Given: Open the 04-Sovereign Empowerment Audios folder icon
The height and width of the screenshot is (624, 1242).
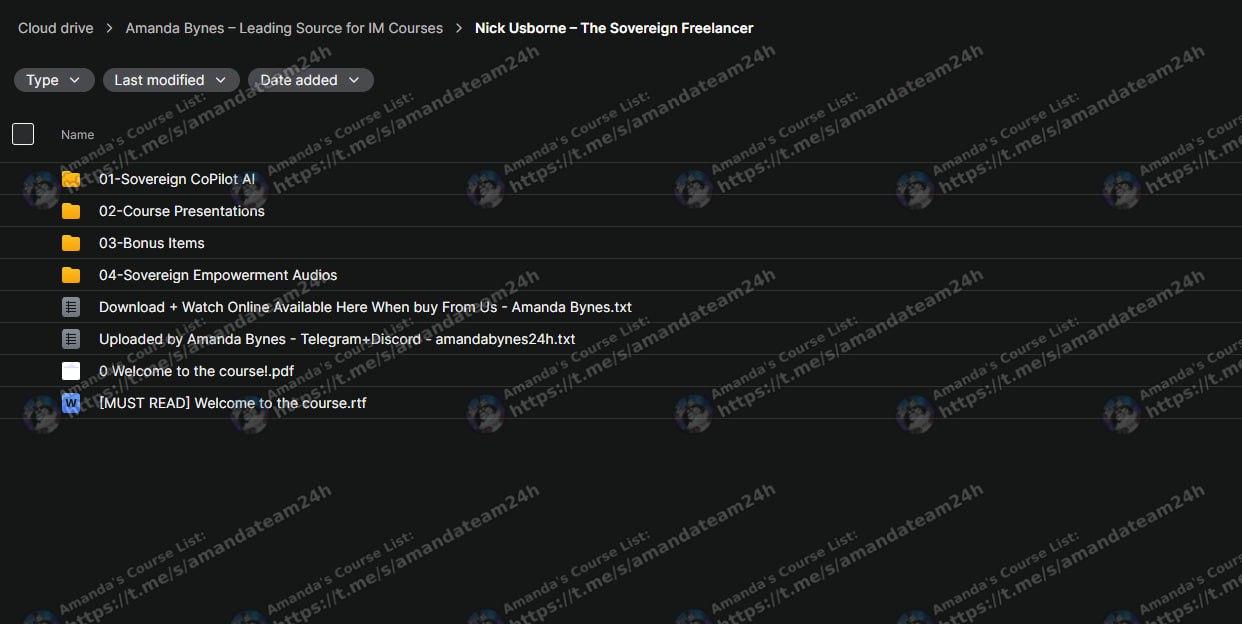Looking at the screenshot, I should click(71, 275).
